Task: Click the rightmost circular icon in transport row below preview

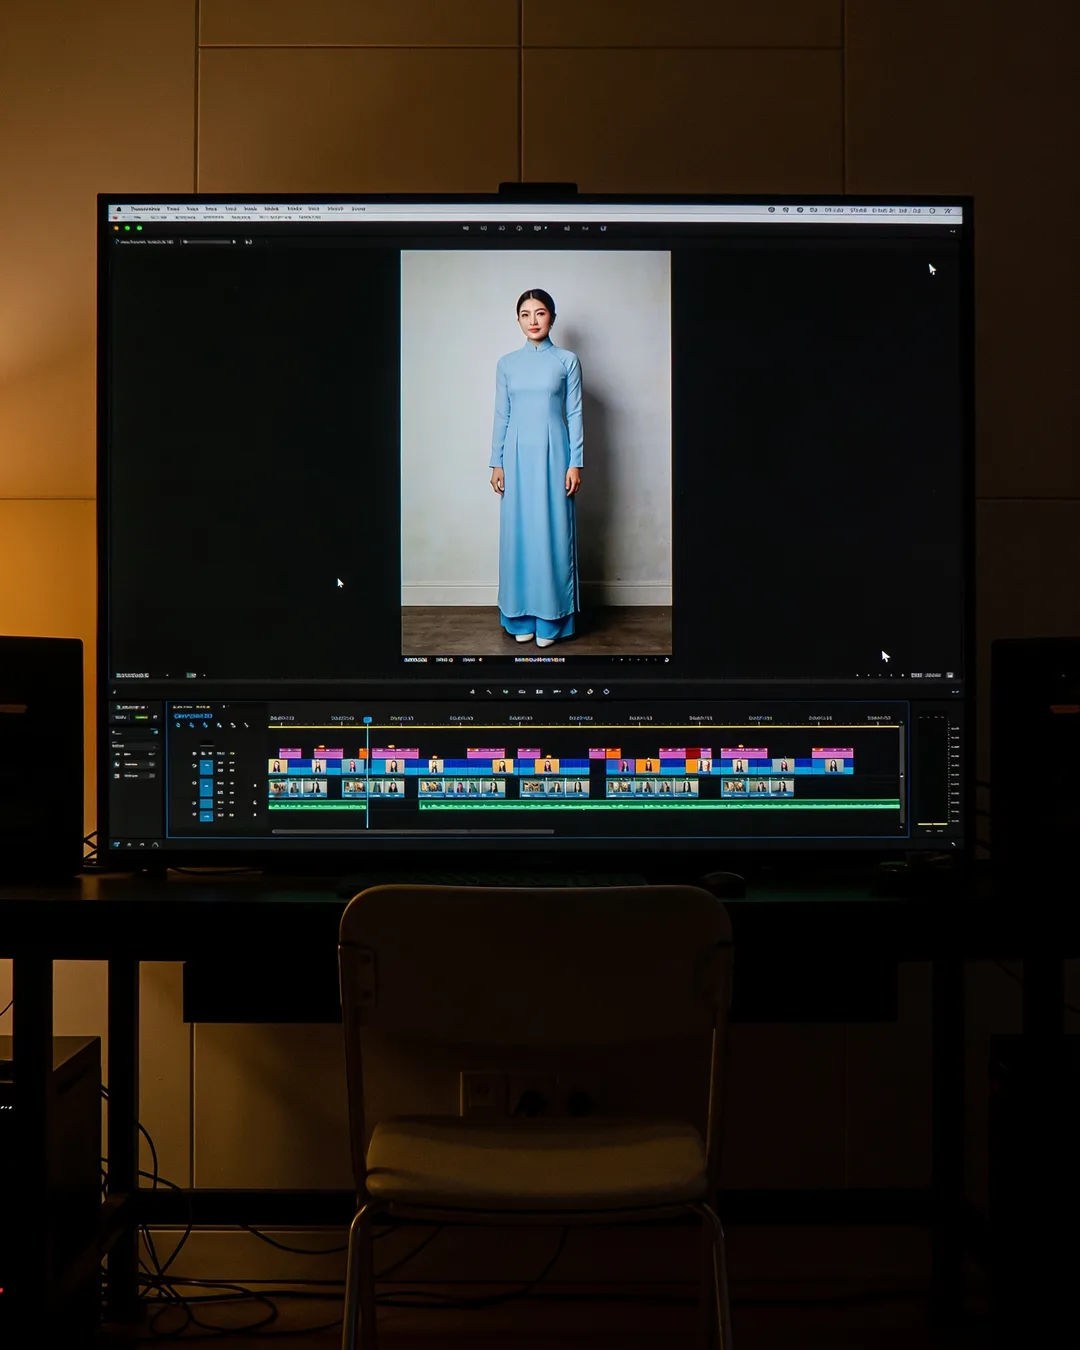Action: coord(606,691)
